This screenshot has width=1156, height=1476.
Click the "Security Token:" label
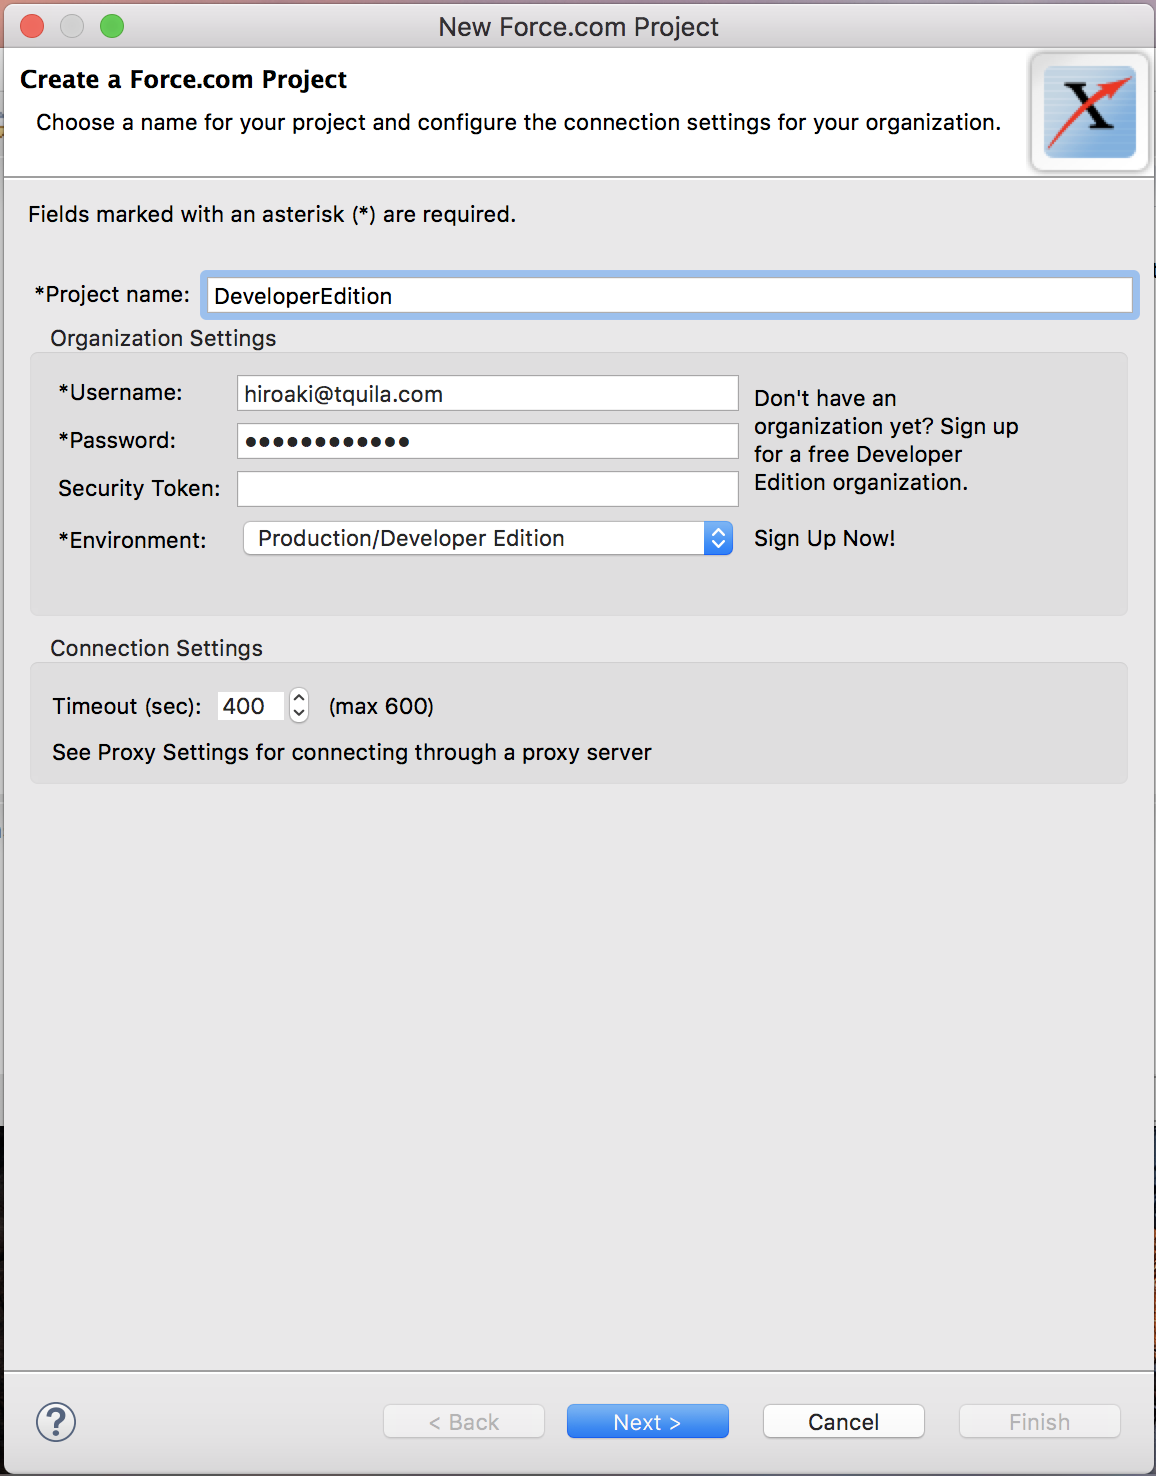(x=139, y=488)
